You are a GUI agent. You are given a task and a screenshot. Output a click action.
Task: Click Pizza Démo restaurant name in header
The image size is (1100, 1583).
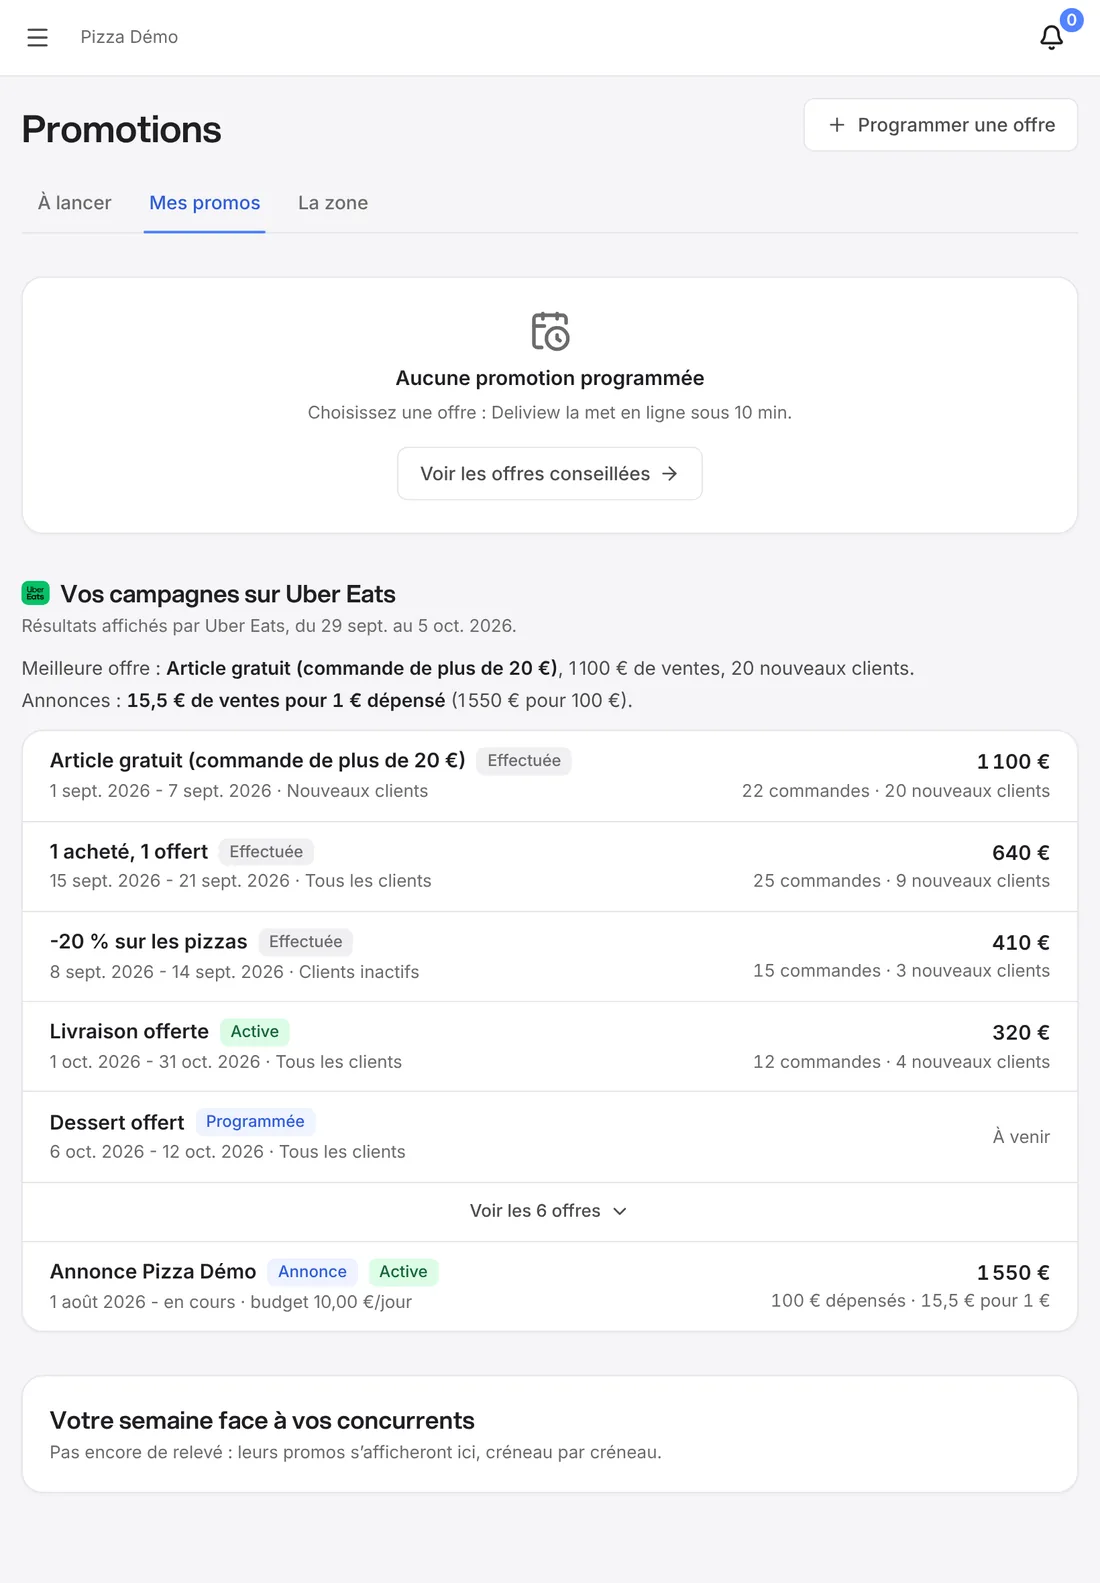(x=129, y=37)
